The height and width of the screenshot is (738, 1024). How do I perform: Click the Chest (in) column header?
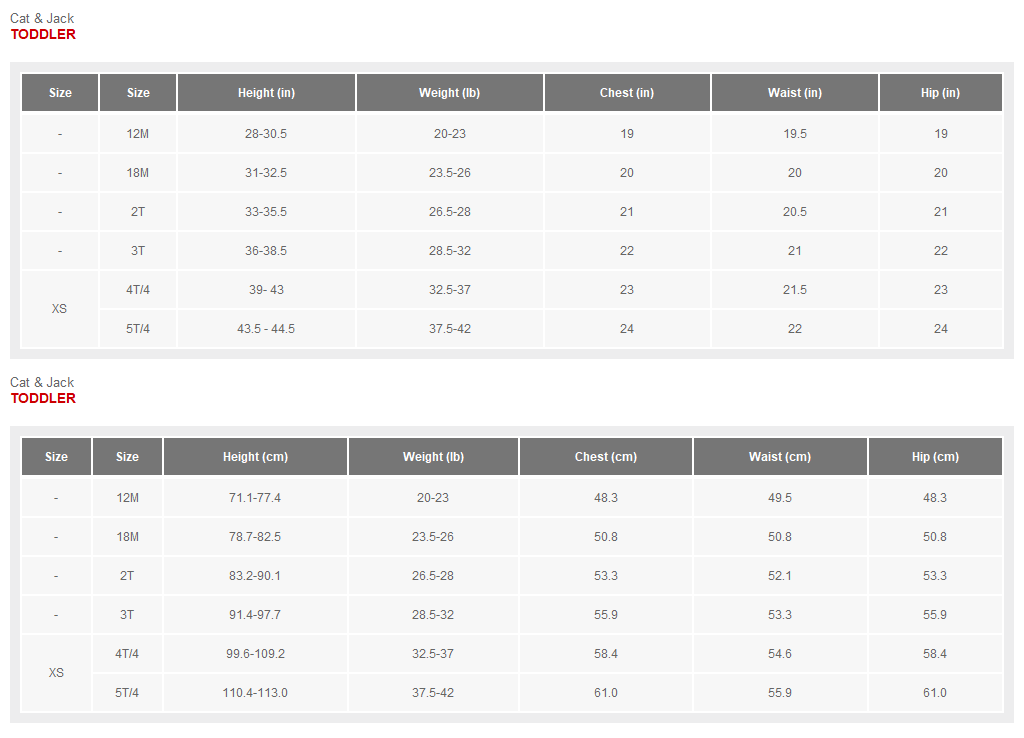[x=627, y=93]
